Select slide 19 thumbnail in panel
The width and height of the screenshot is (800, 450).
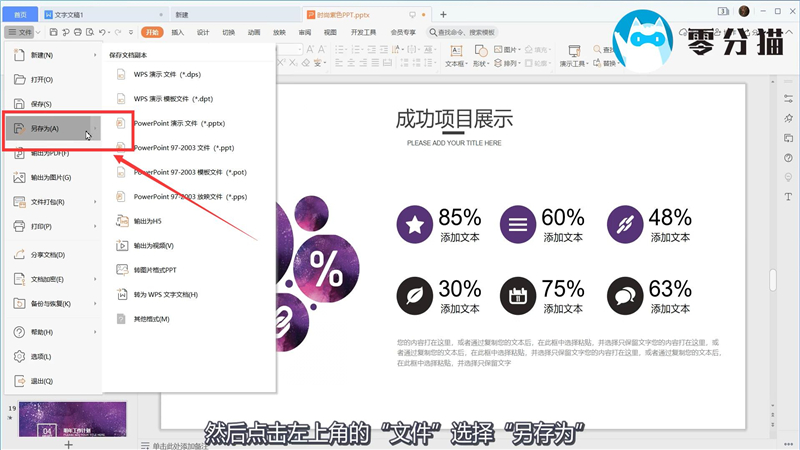point(72,420)
